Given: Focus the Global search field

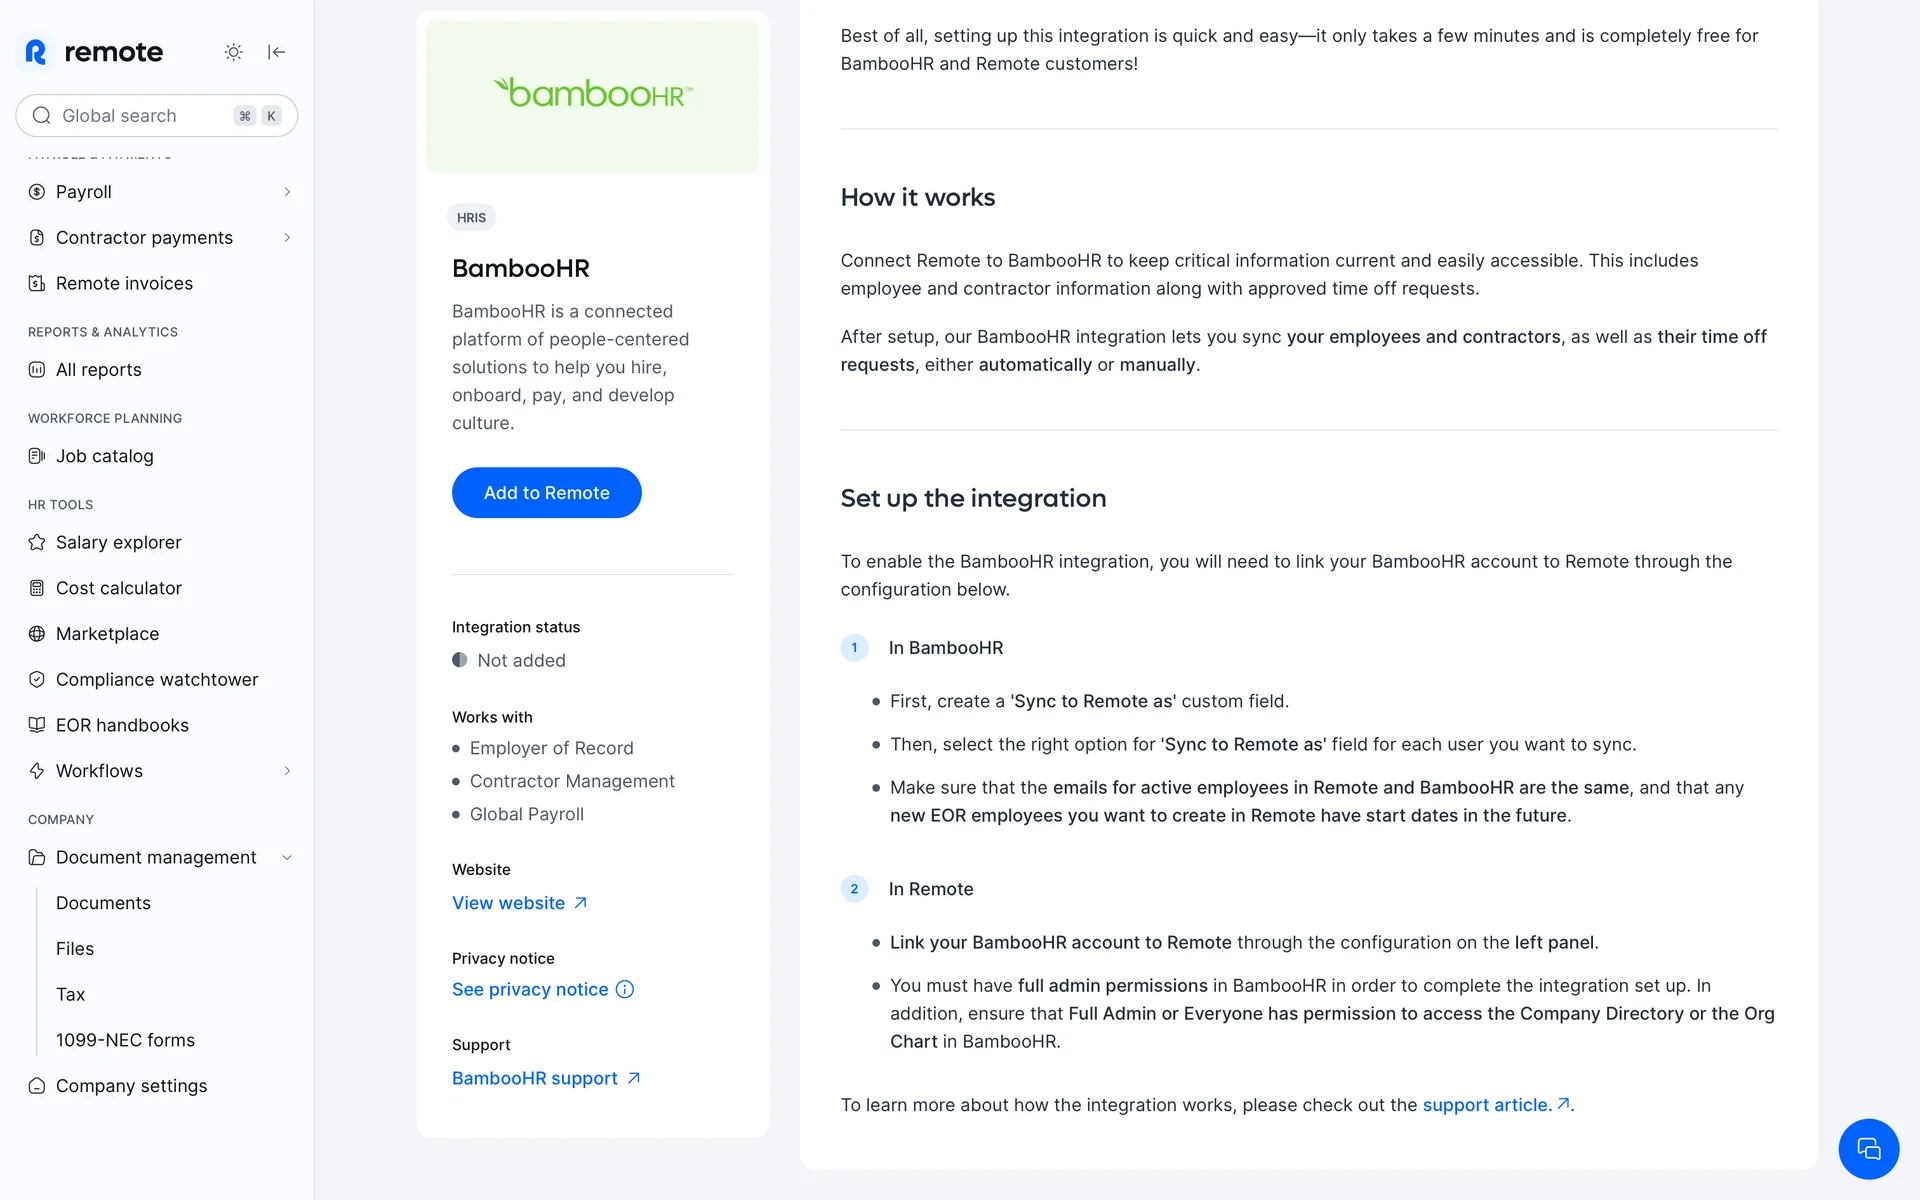Looking at the screenshot, I should point(140,116).
